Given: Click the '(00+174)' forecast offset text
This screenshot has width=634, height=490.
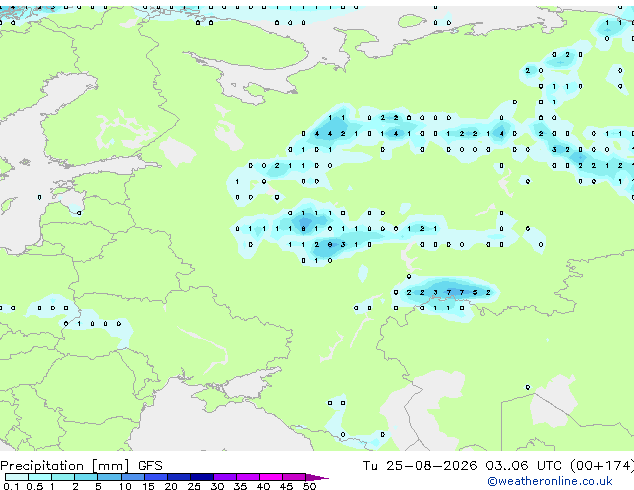Looking at the screenshot, I should [x=602, y=466].
